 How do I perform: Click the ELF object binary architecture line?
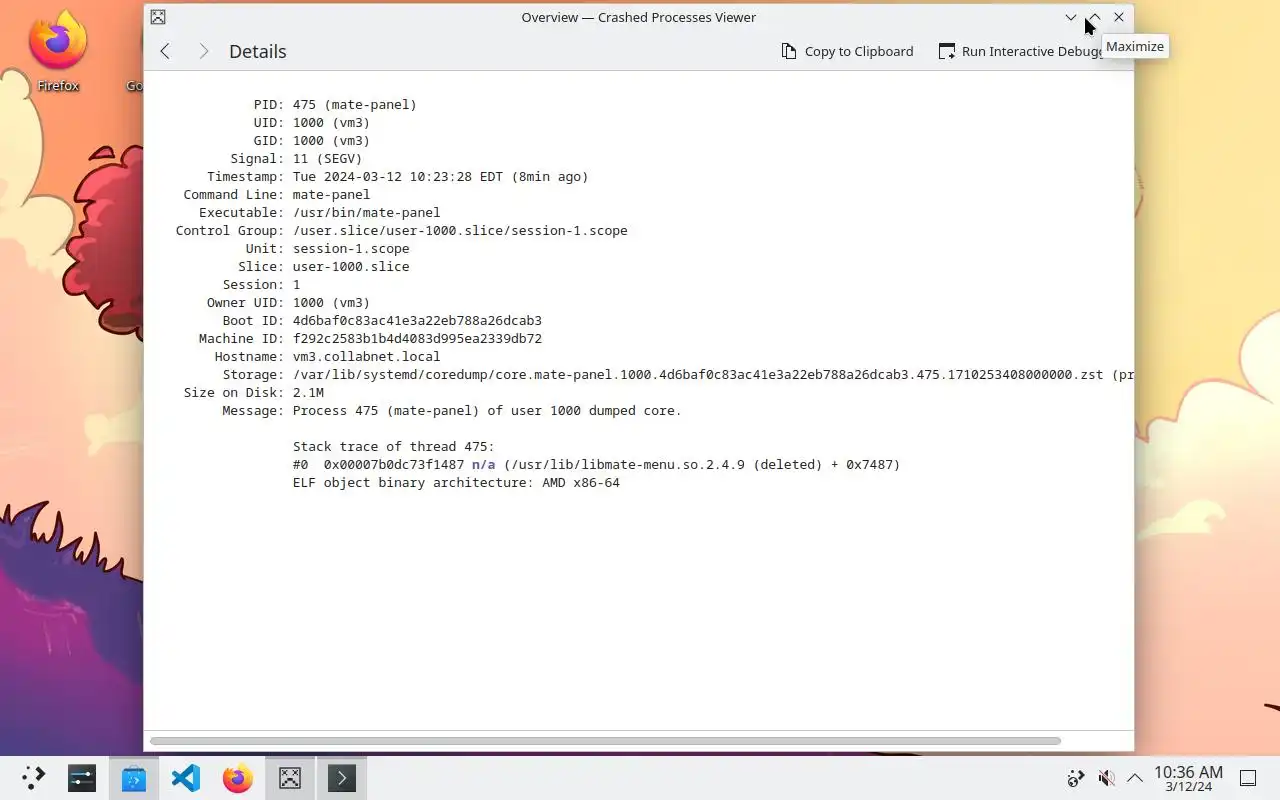coord(456,482)
